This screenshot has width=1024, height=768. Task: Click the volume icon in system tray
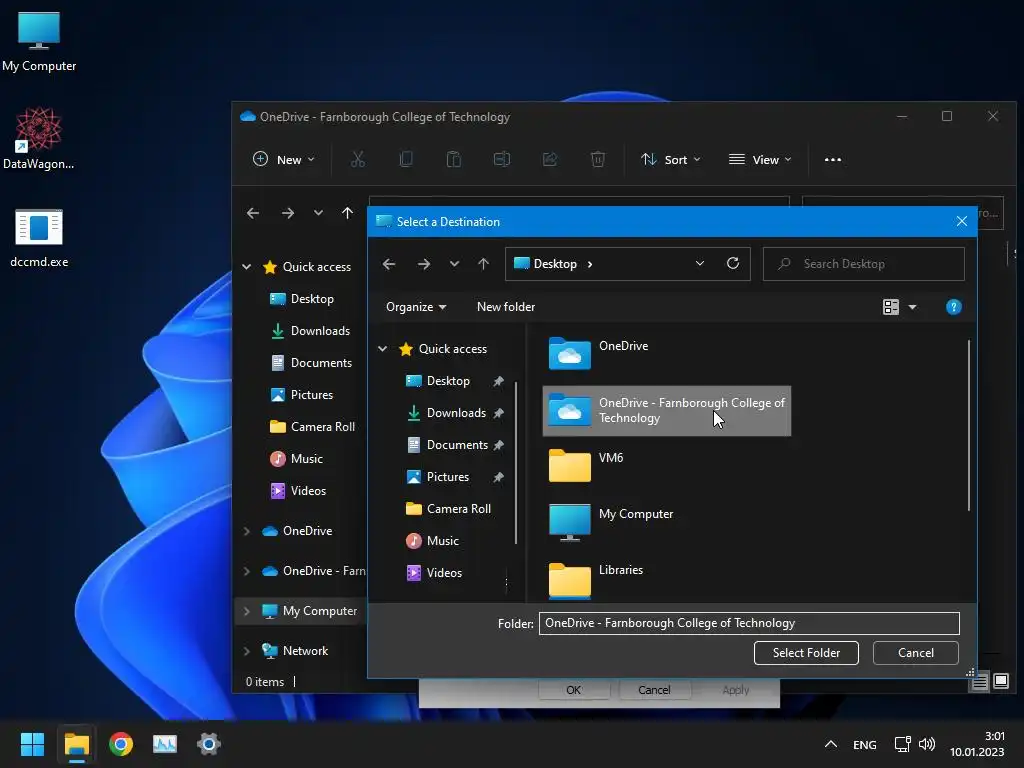[x=927, y=744]
